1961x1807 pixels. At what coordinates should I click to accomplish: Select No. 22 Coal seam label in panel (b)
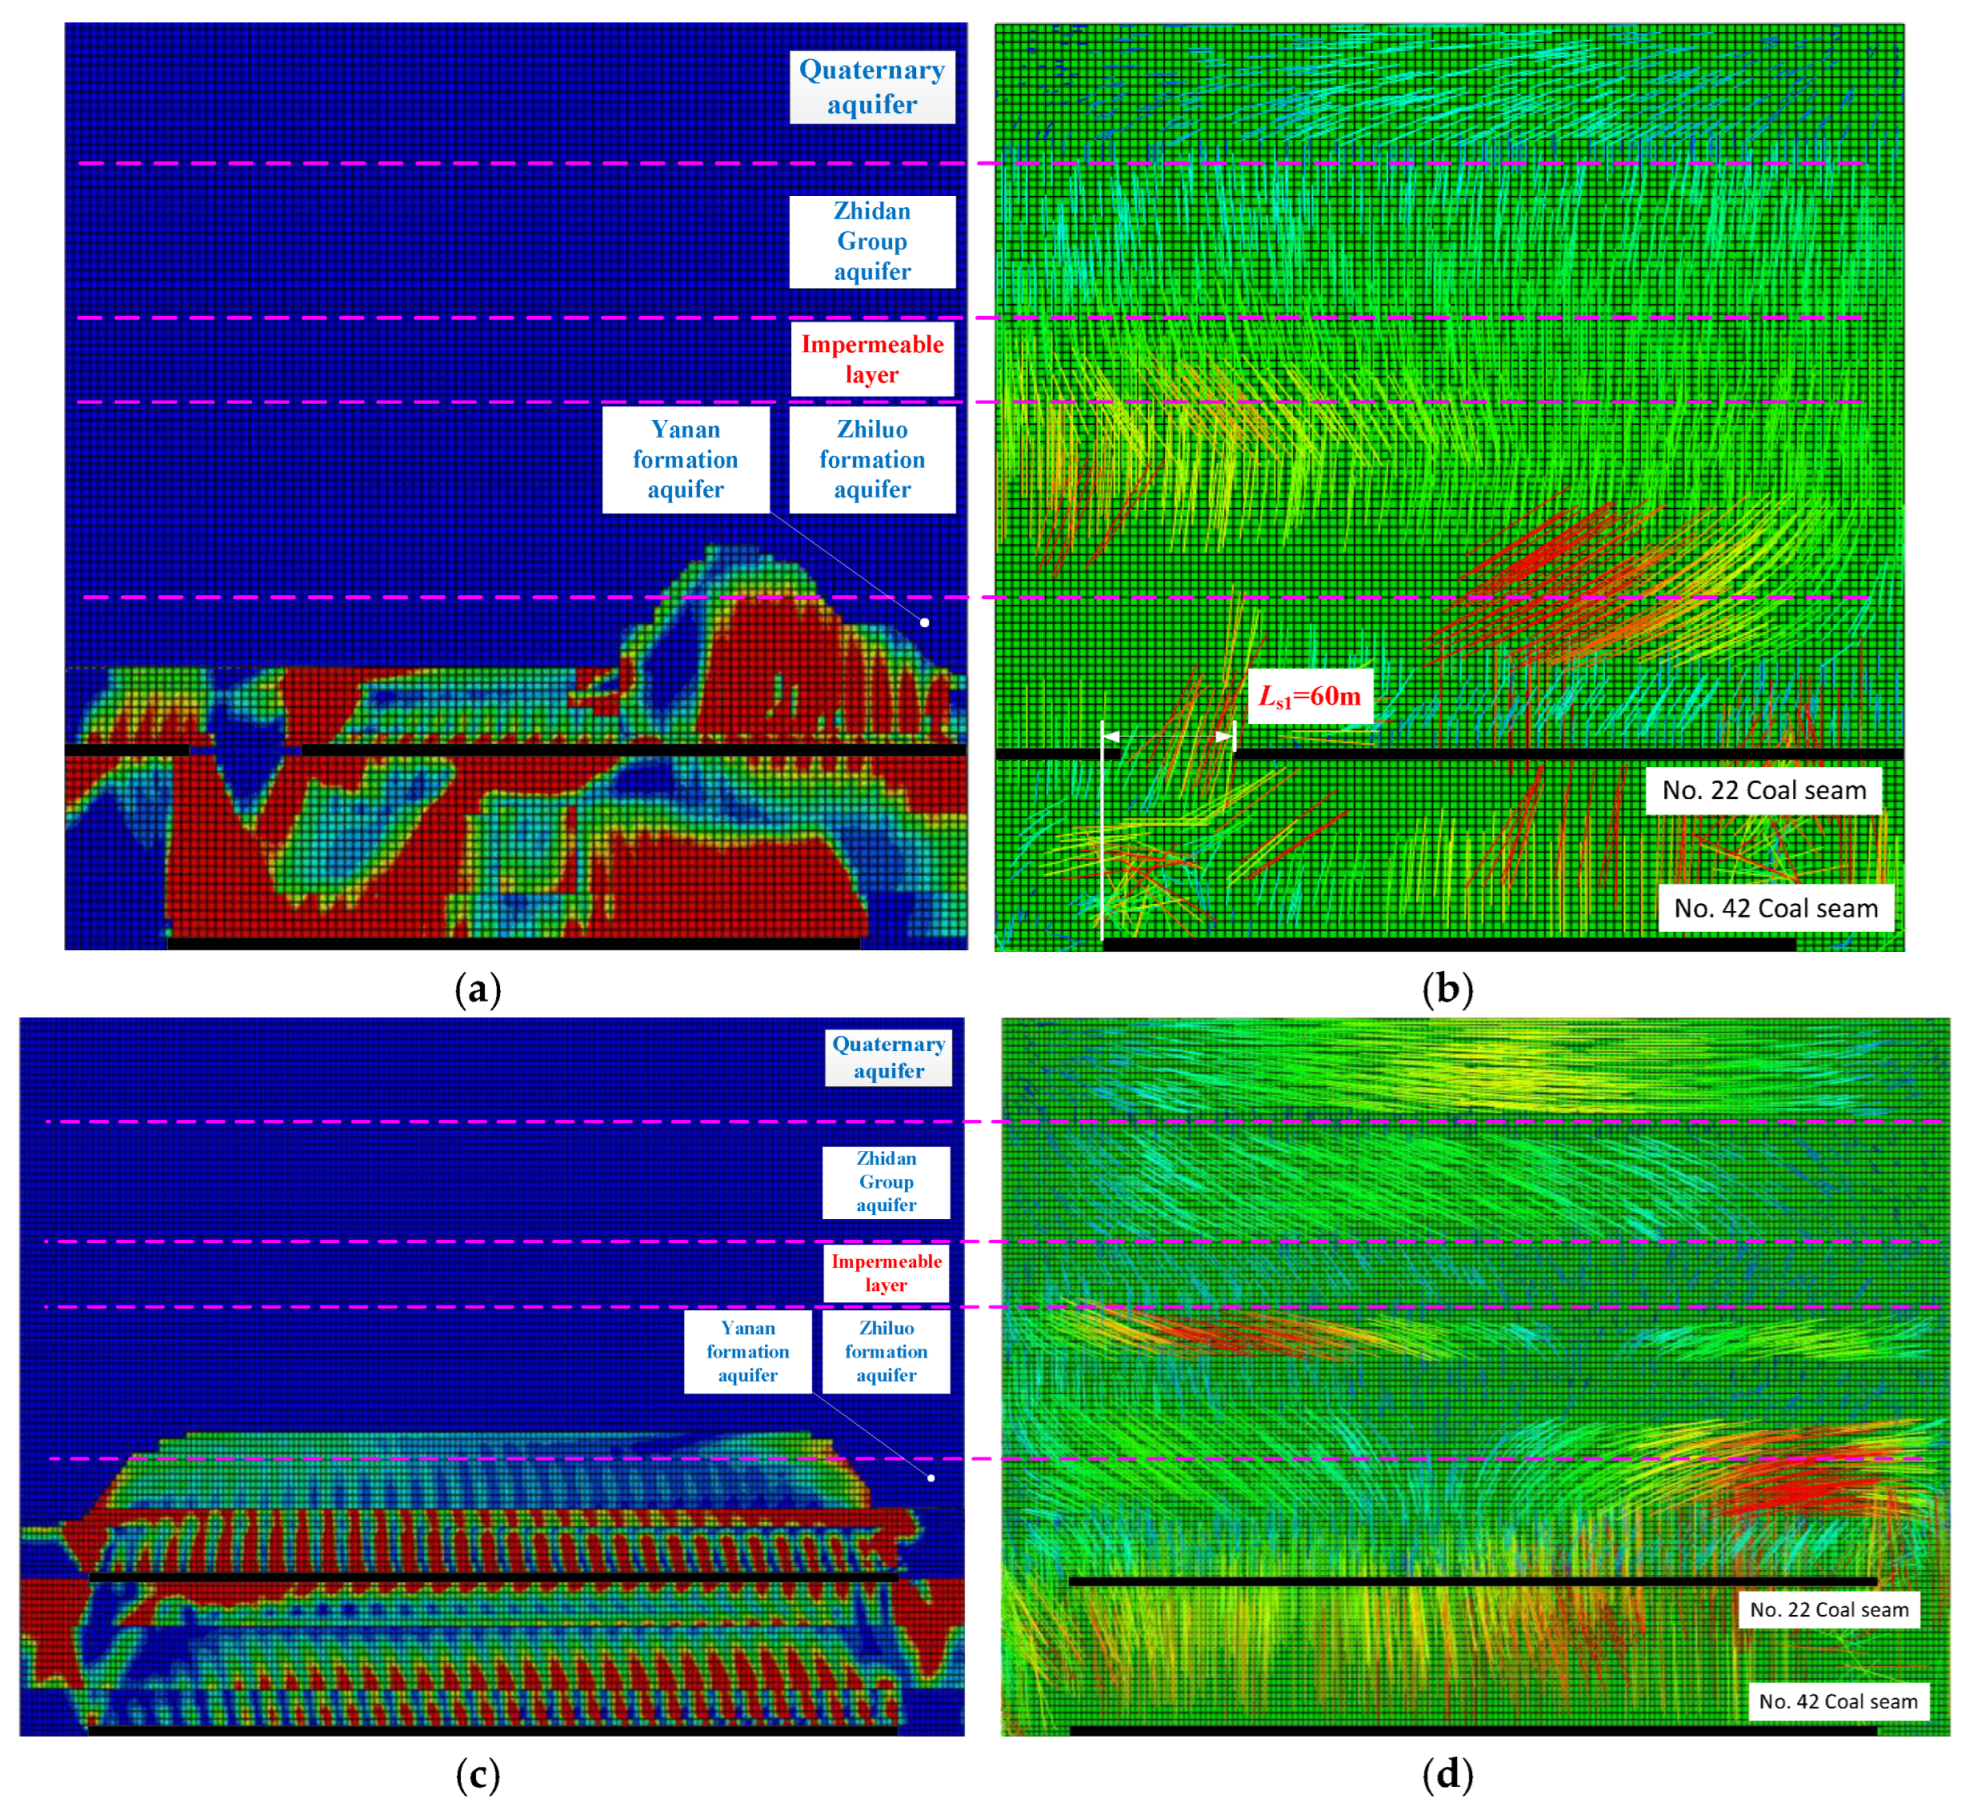(x=1763, y=790)
